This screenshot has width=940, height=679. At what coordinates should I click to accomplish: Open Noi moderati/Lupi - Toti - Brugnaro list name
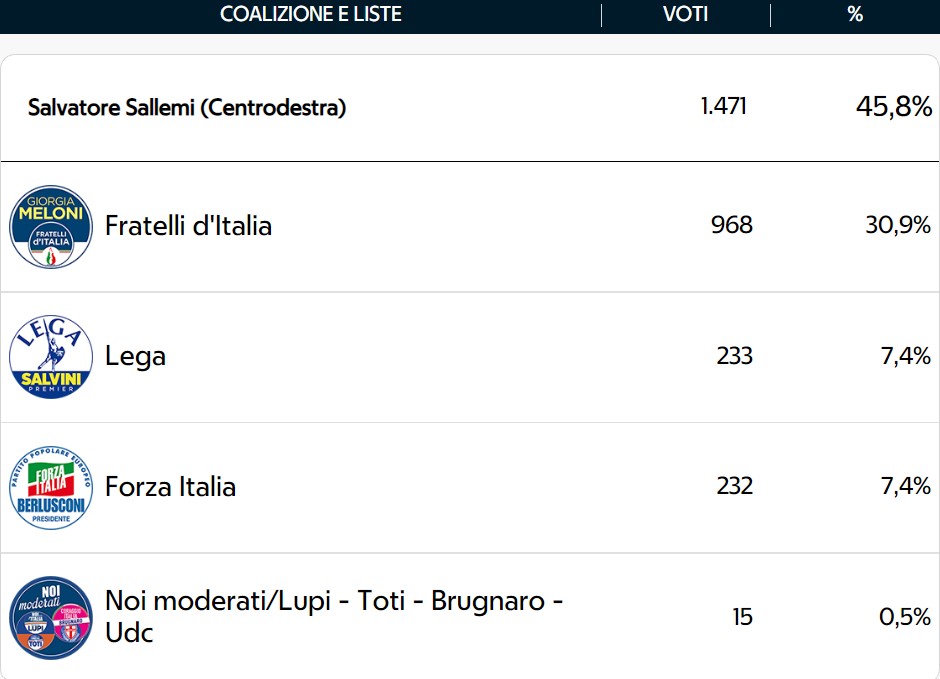(x=334, y=616)
